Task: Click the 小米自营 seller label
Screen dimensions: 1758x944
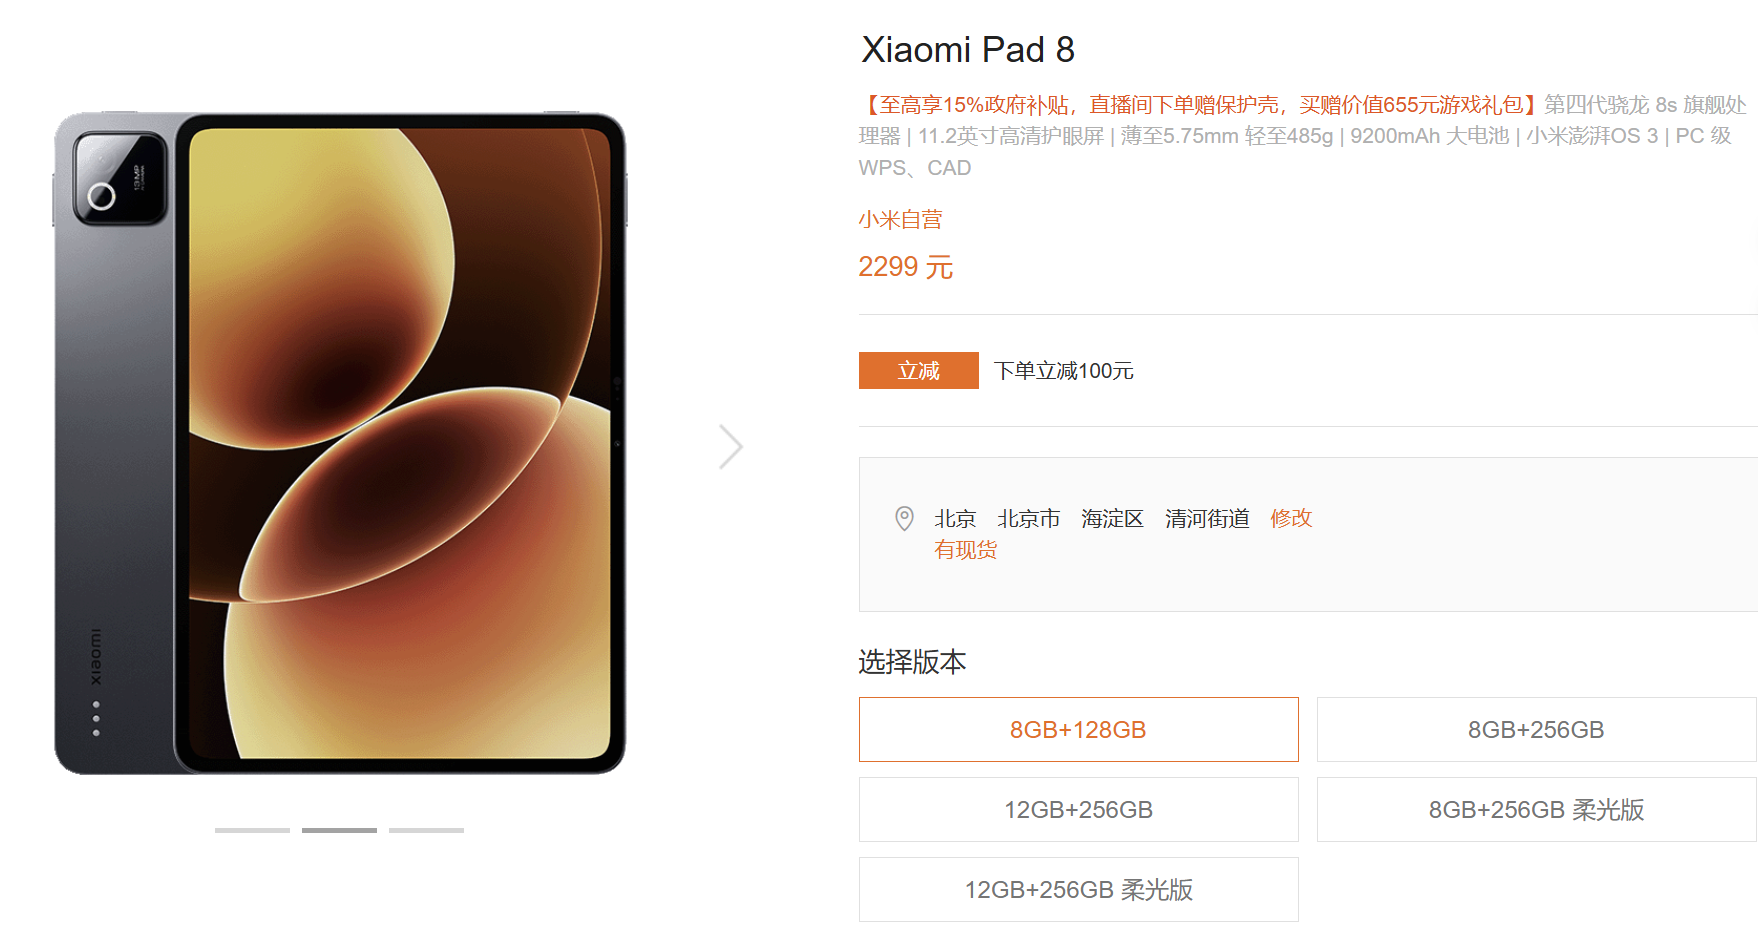Action: (x=900, y=220)
